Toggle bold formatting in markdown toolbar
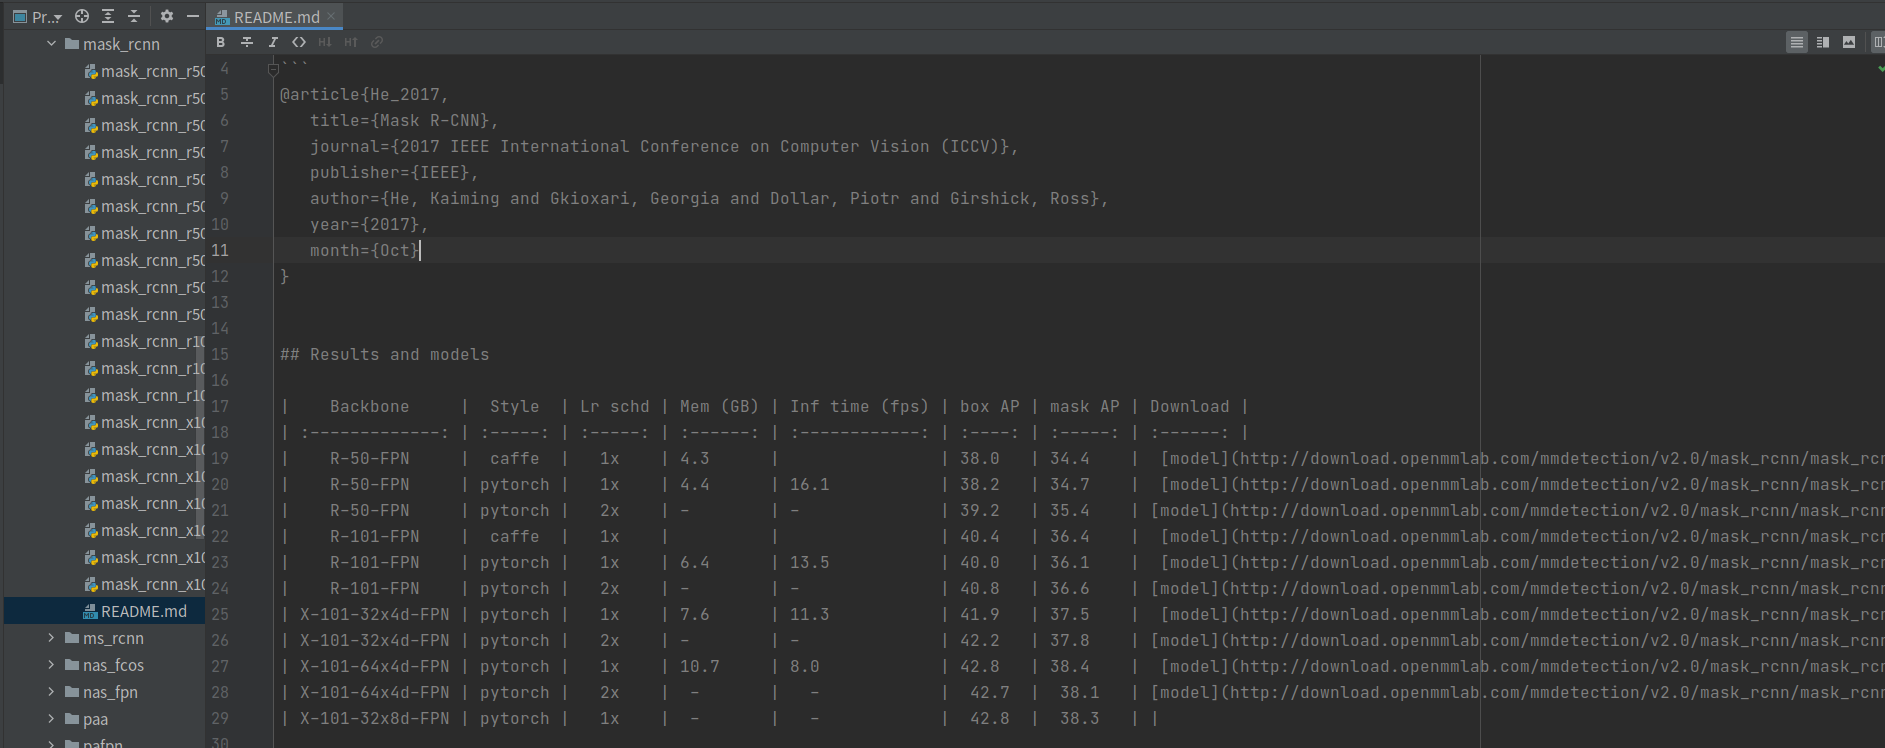This screenshot has height=748, width=1885. [x=220, y=42]
